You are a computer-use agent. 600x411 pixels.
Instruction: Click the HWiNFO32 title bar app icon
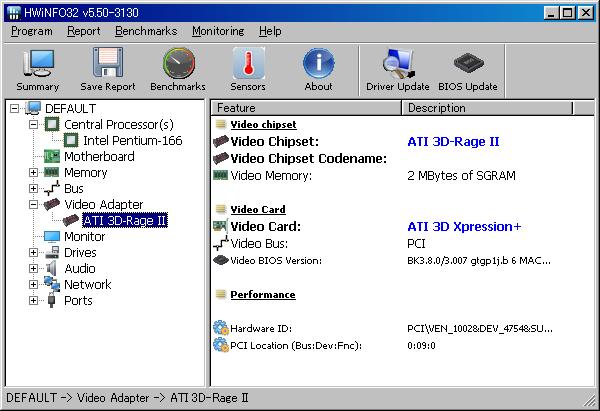pyautogui.click(x=13, y=13)
